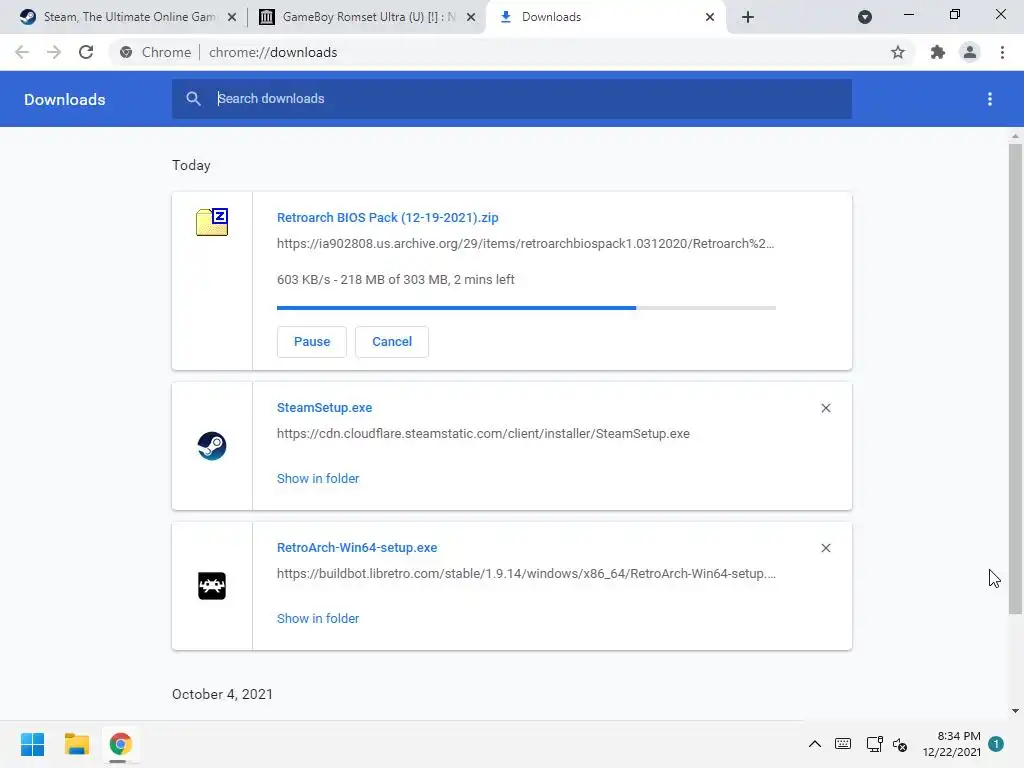The width and height of the screenshot is (1024, 768).
Task: Open the Chrome profile avatar
Action: [970, 52]
